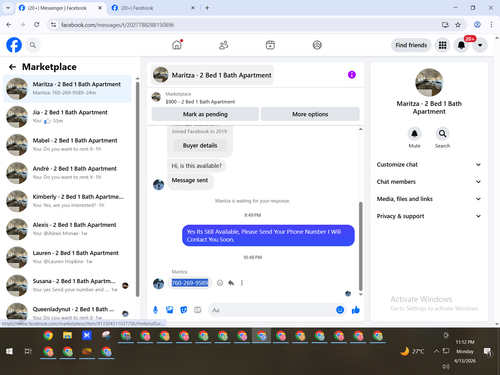
Task: Attach a photo with the image icon
Action: click(170, 310)
